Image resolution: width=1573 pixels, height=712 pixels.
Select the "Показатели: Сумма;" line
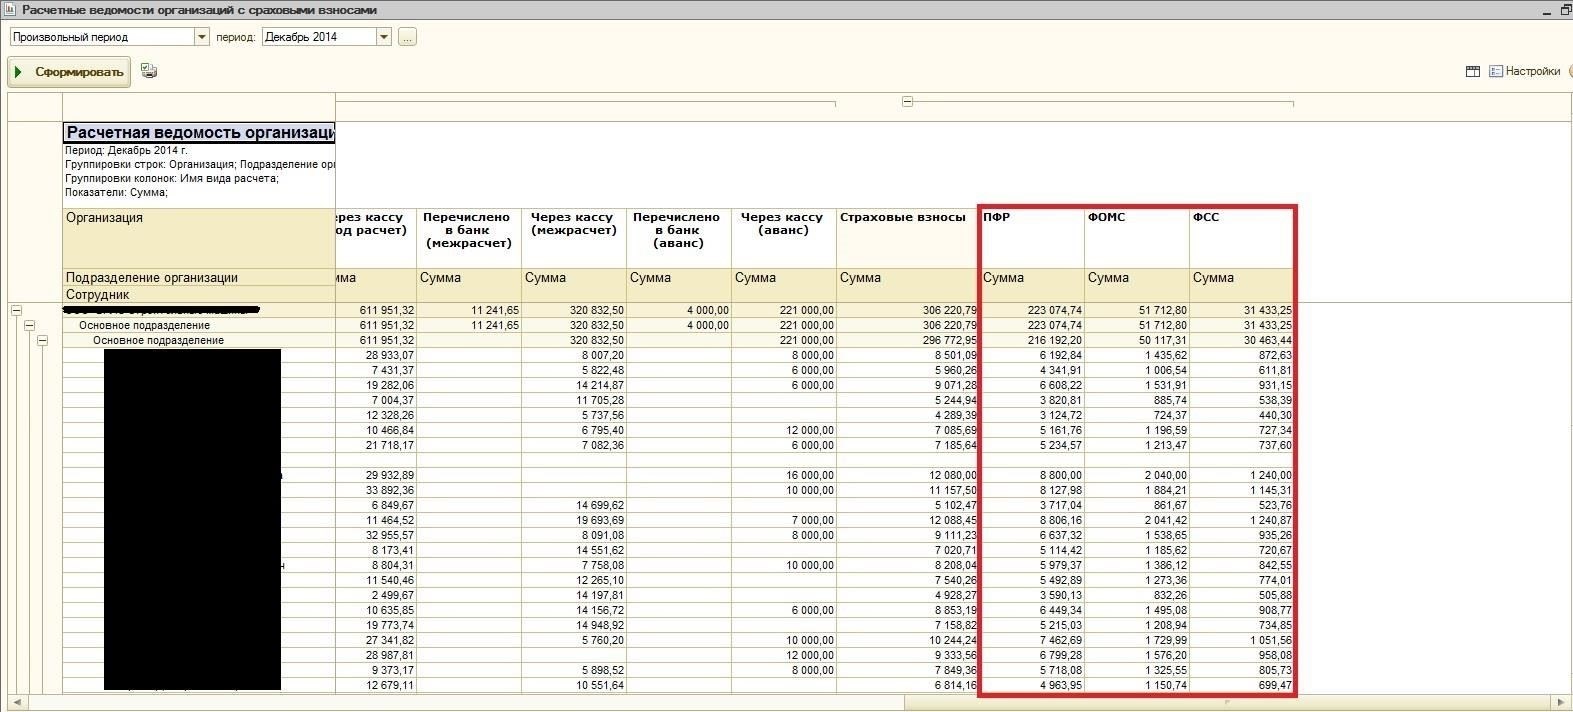coord(116,192)
